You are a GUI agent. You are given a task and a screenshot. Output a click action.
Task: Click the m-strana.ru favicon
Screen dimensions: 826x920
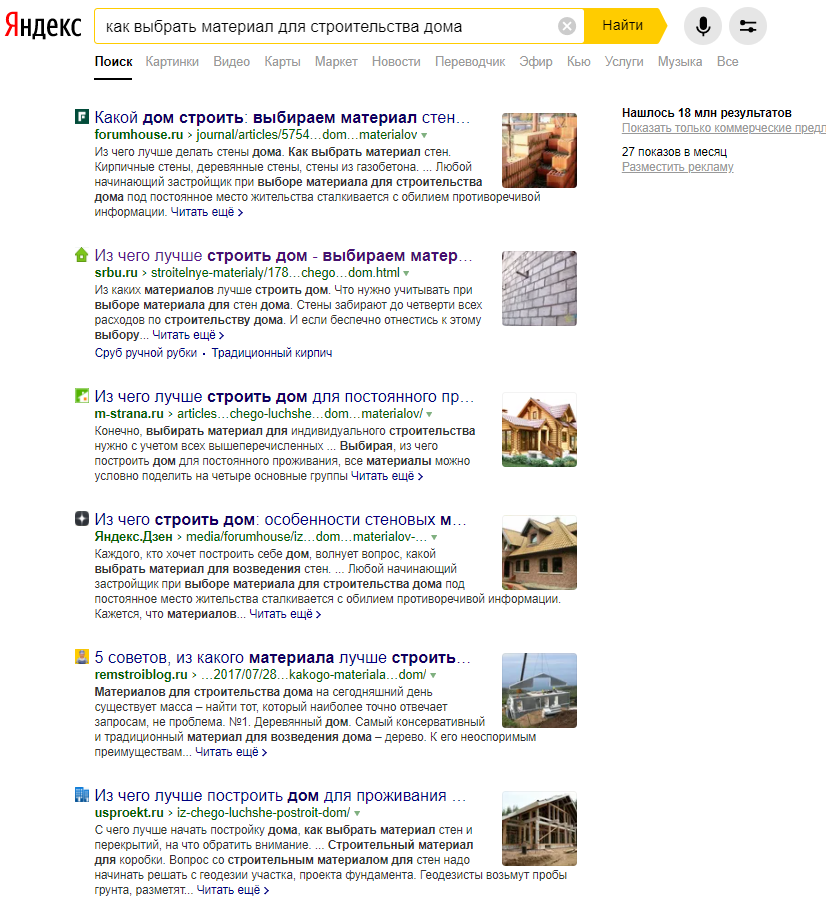tap(82, 395)
